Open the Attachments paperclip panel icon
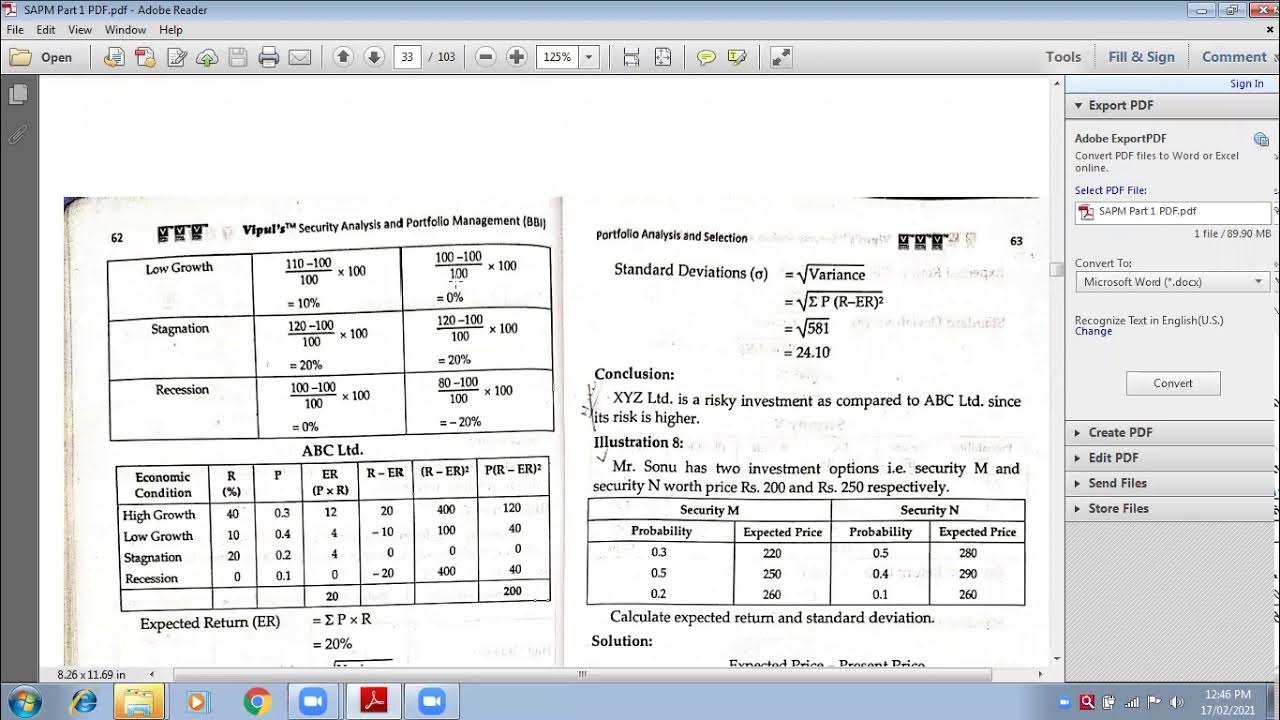The width and height of the screenshot is (1280, 720). point(18,133)
